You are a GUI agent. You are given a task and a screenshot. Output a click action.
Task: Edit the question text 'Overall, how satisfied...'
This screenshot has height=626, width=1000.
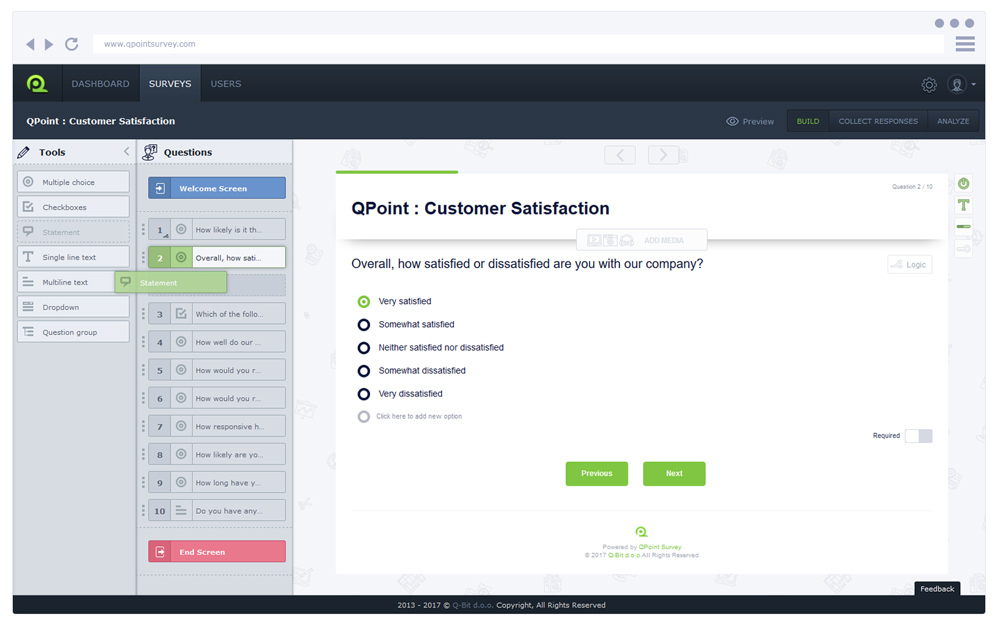click(x=527, y=264)
